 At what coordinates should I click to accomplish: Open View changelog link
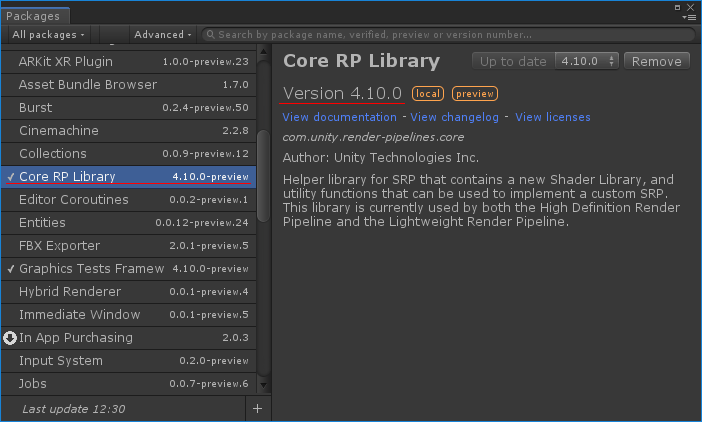(x=454, y=117)
